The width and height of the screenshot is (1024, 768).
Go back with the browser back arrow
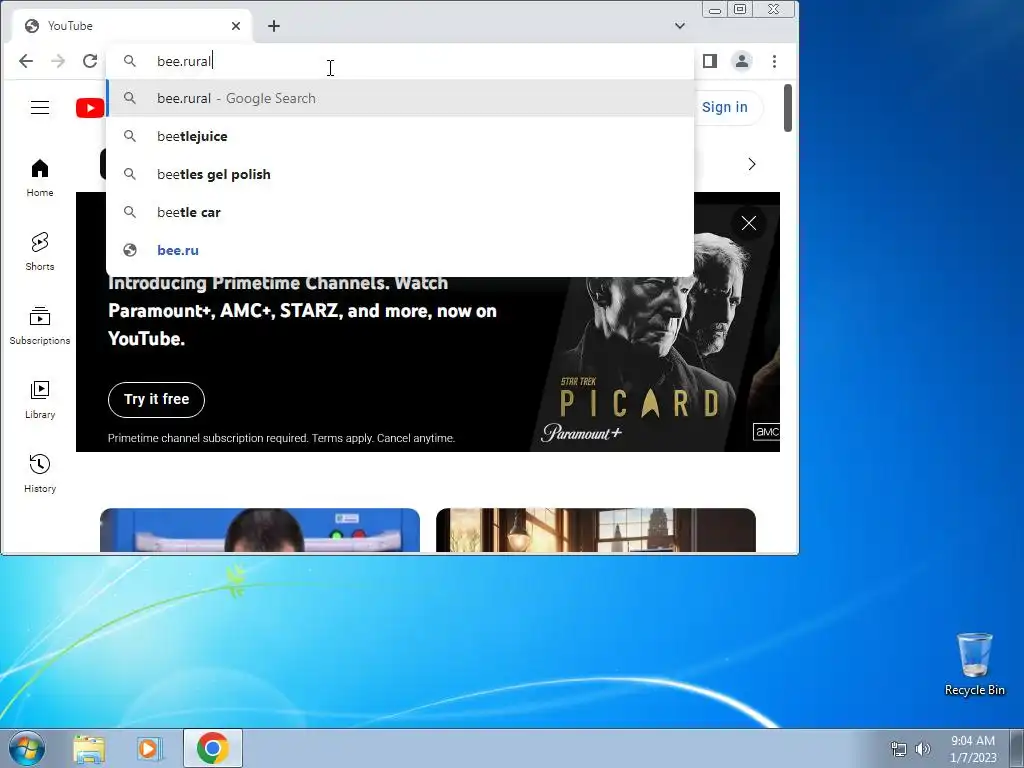[25, 61]
